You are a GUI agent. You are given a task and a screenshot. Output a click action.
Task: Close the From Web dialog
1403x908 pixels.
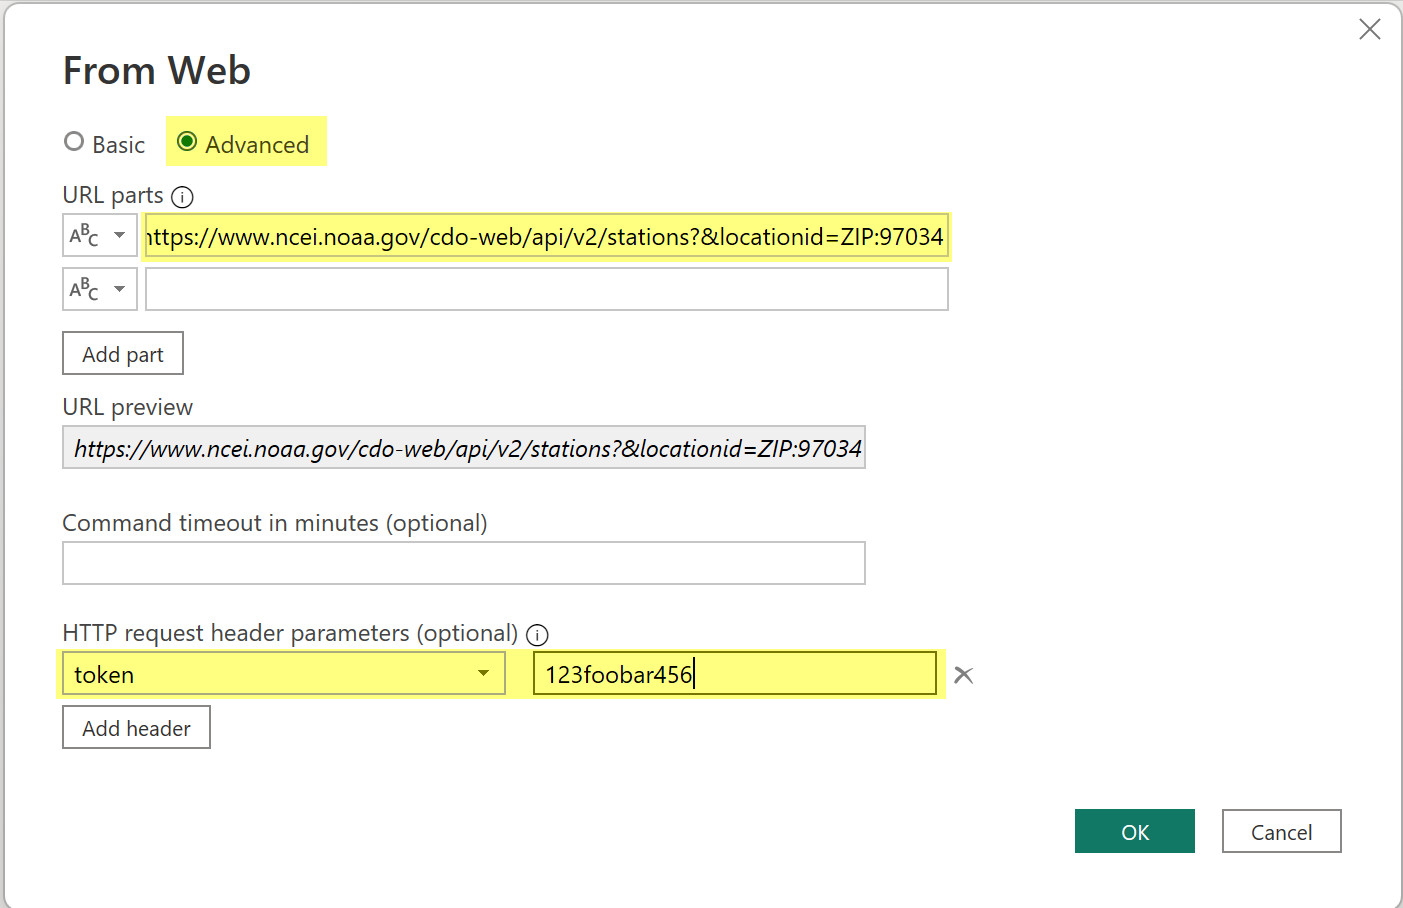pos(1369,30)
